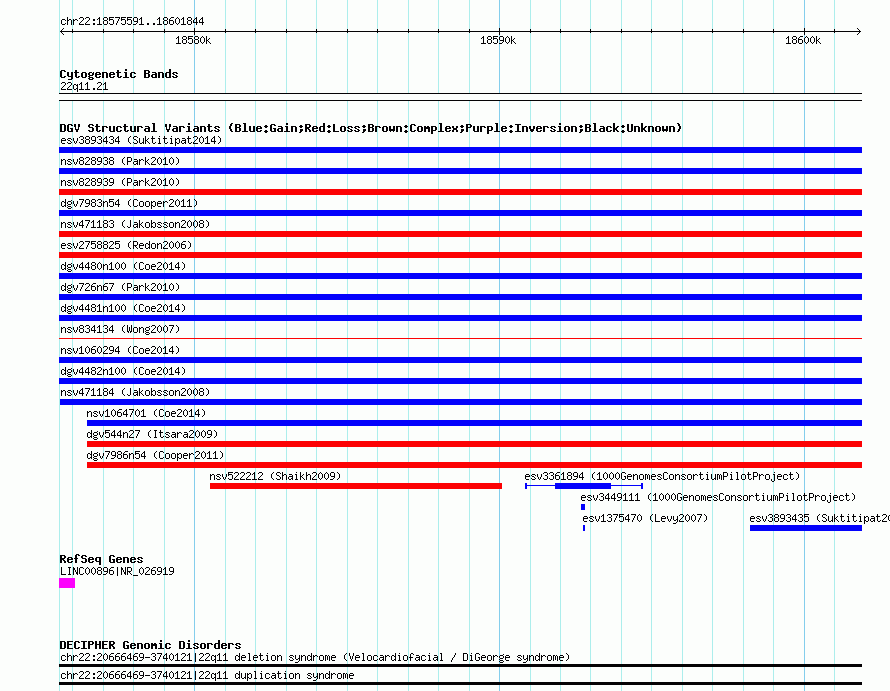
Task: Select the 22q11.21 band label
Action: tap(84, 86)
